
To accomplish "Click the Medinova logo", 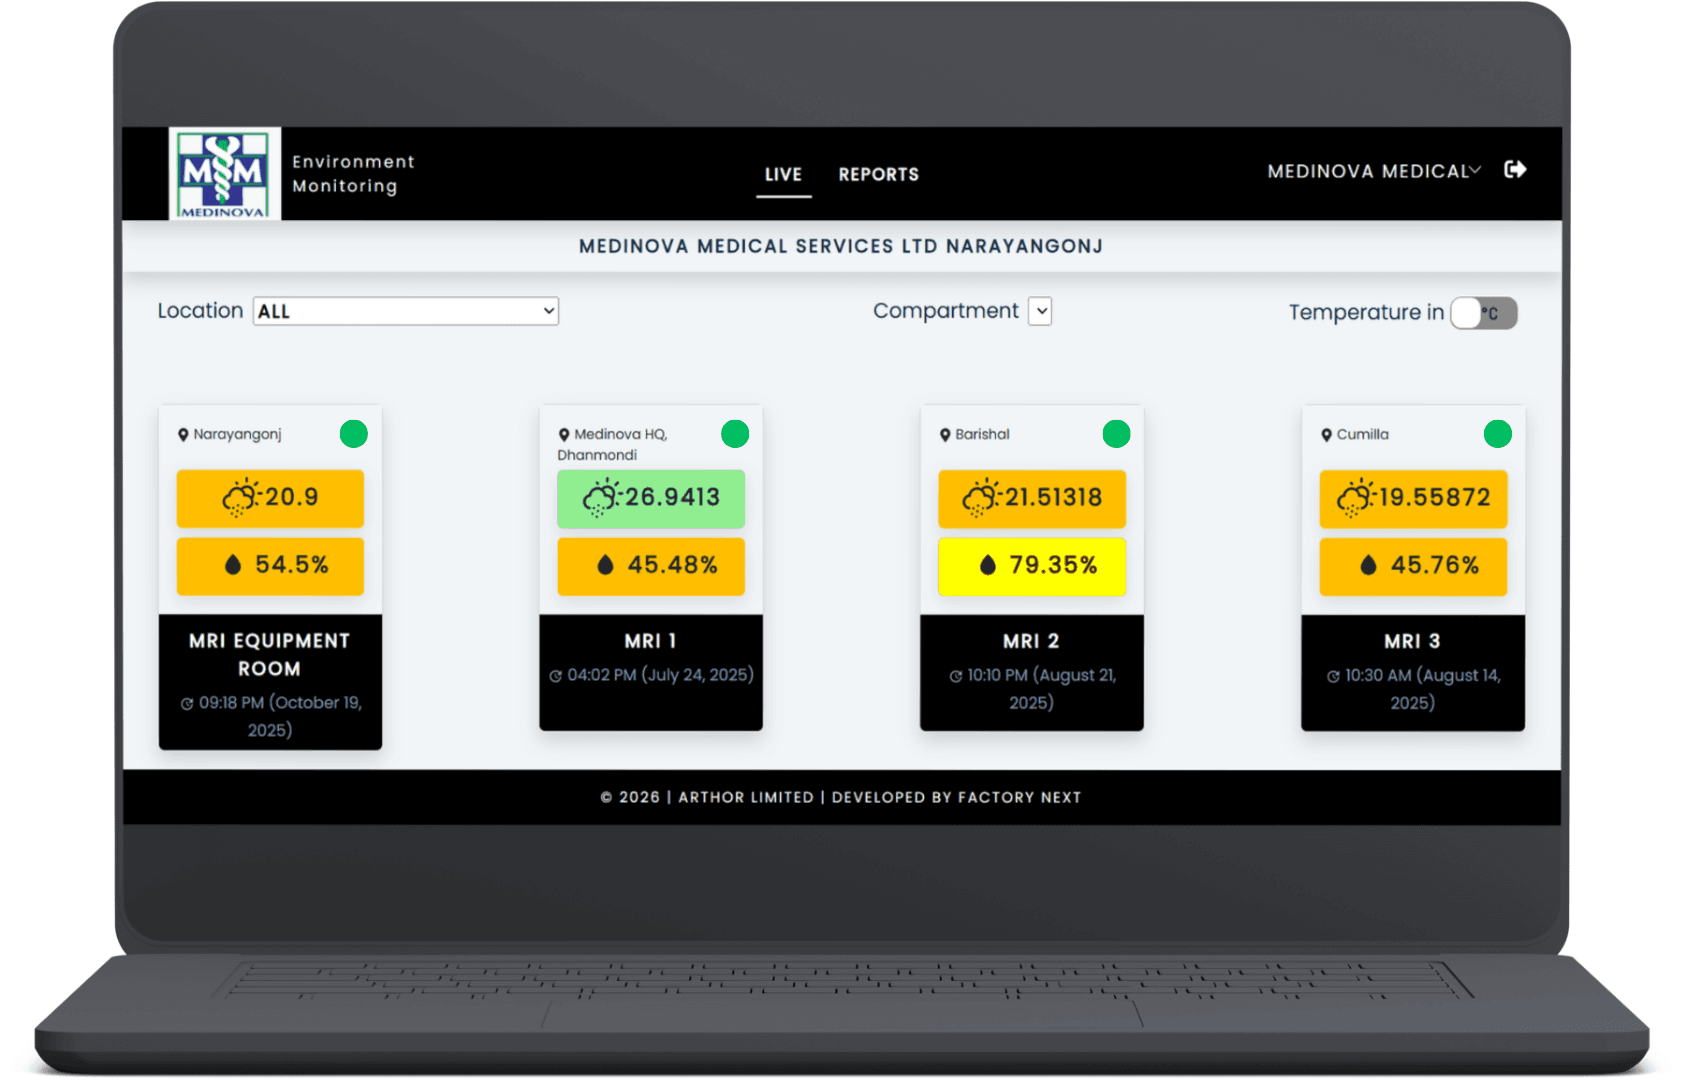I will tap(224, 173).
